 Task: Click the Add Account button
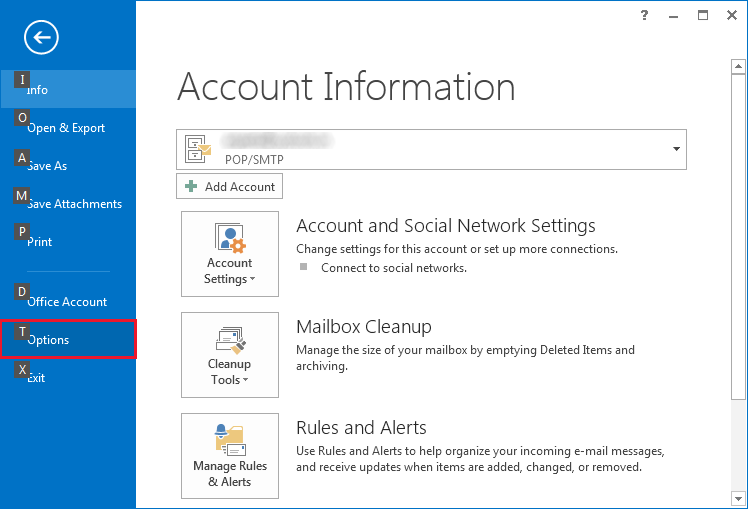pyautogui.click(x=229, y=186)
